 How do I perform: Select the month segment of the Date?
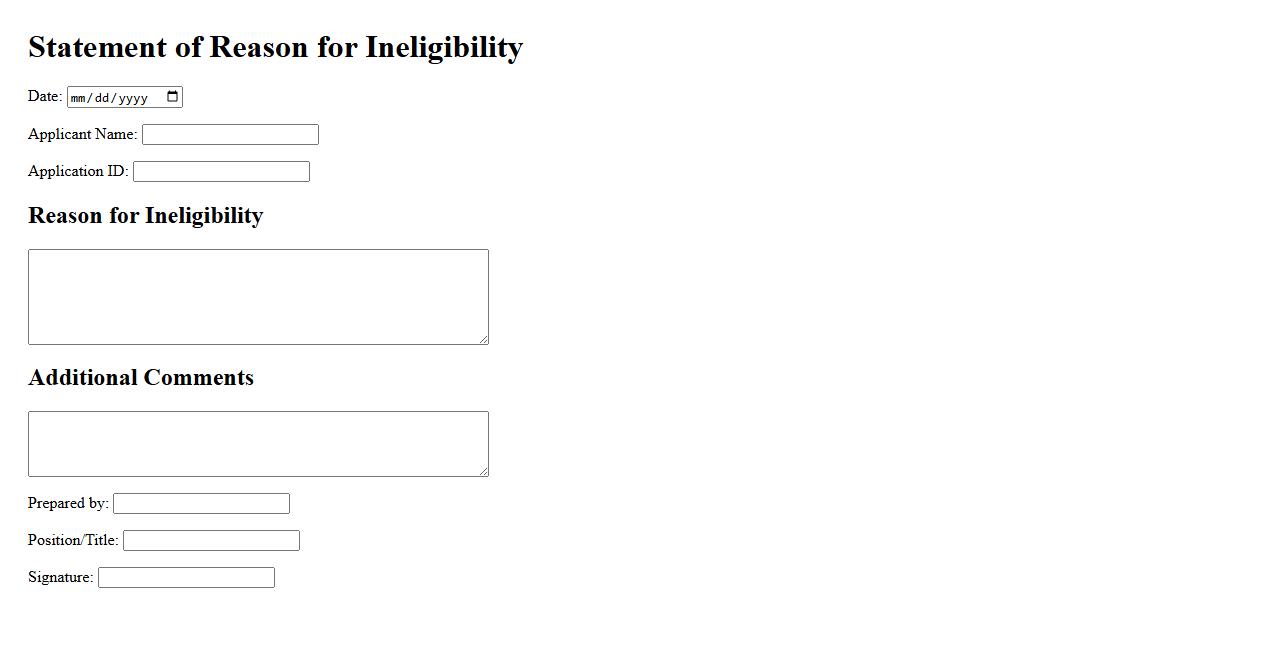point(80,98)
